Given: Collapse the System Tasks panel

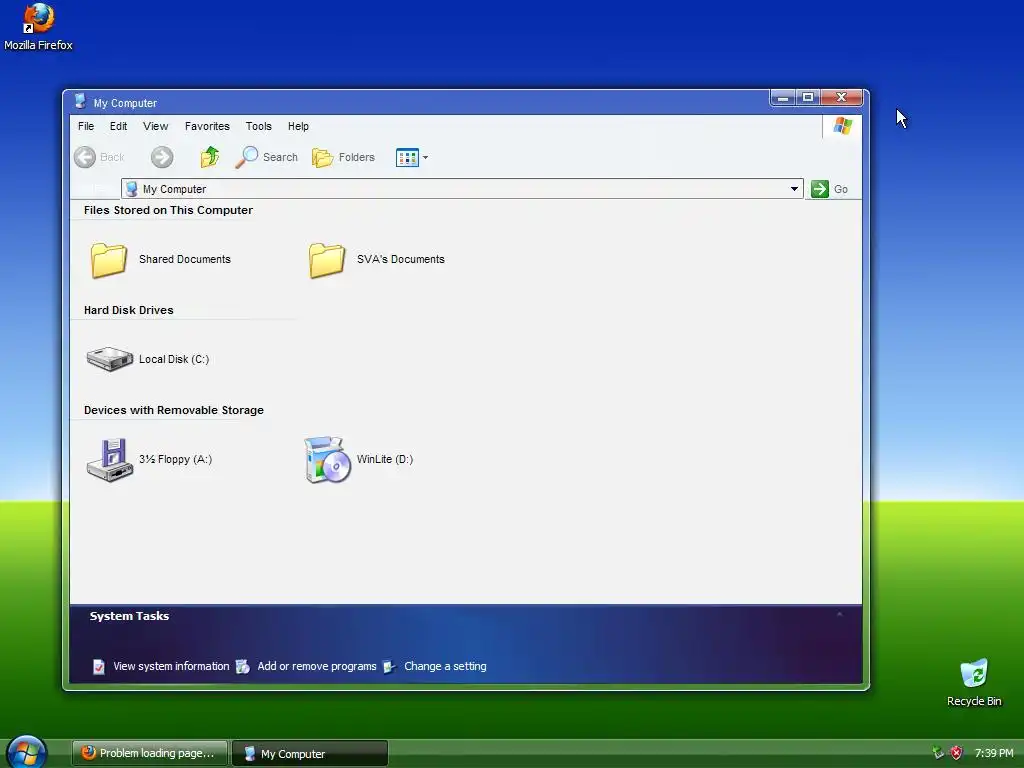Looking at the screenshot, I should (x=839, y=615).
